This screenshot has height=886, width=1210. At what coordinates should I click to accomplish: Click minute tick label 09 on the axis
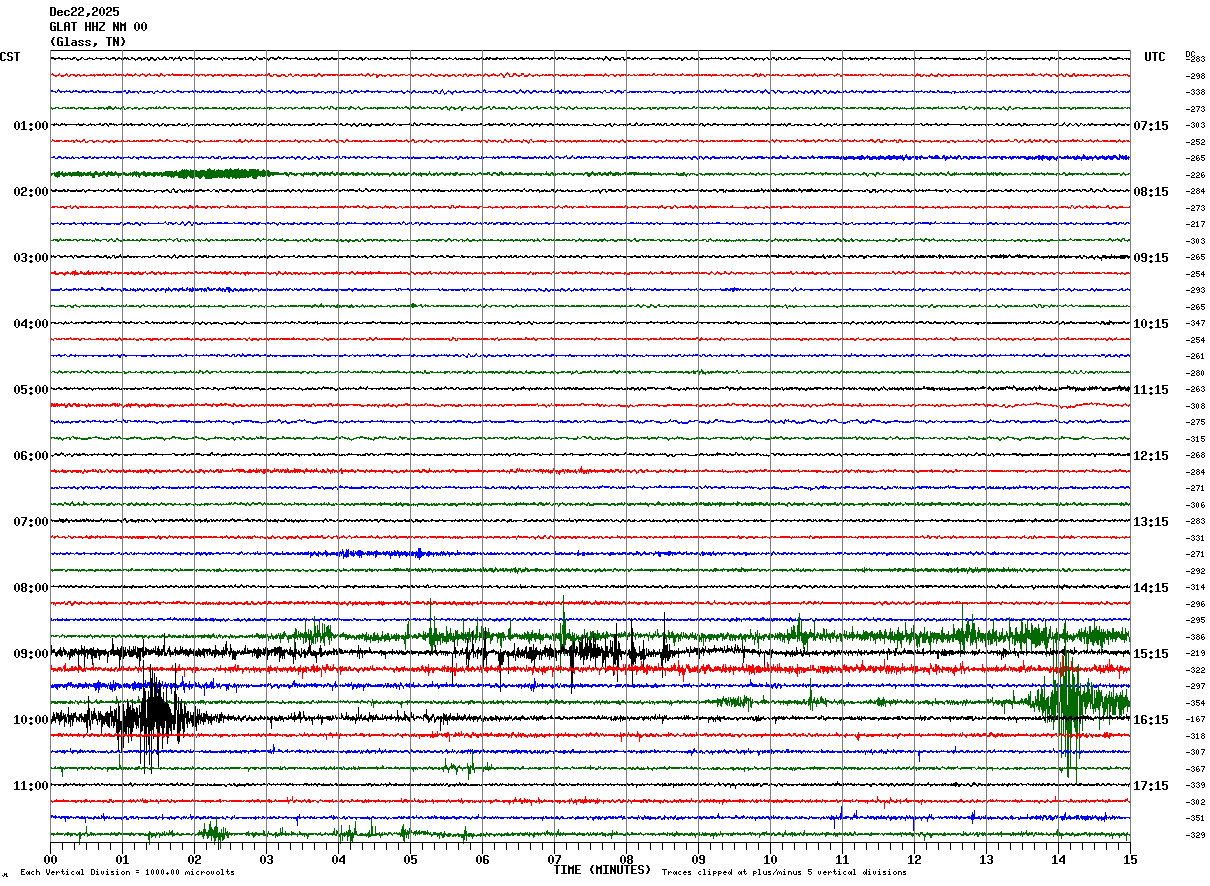pyautogui.click(x=698, y=859)
